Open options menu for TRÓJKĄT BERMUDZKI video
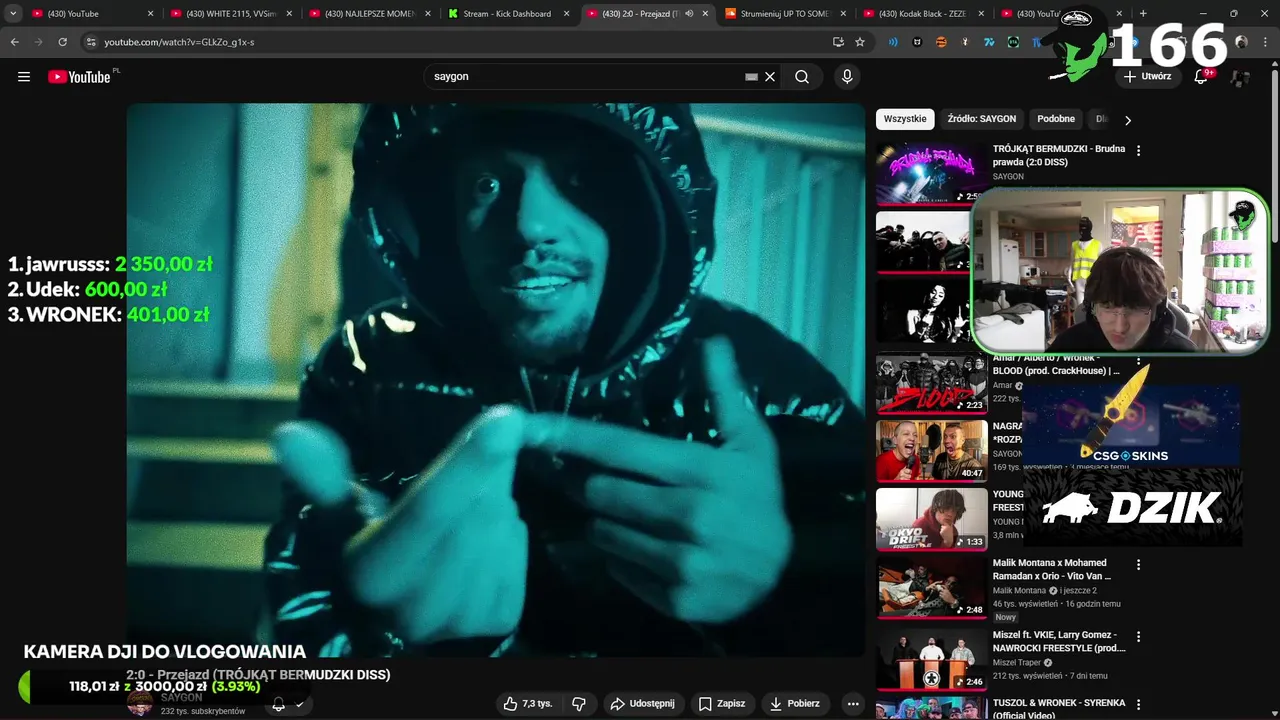Image resolution: width=1280 pixels, height=720 pixels. point(1138,151)
